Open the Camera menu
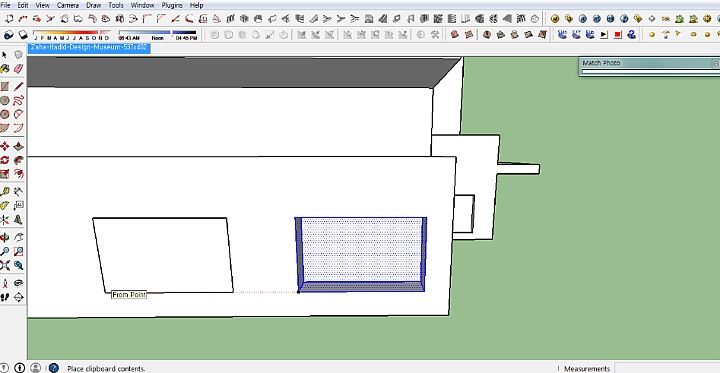720x373 pixels. point(68,5)
